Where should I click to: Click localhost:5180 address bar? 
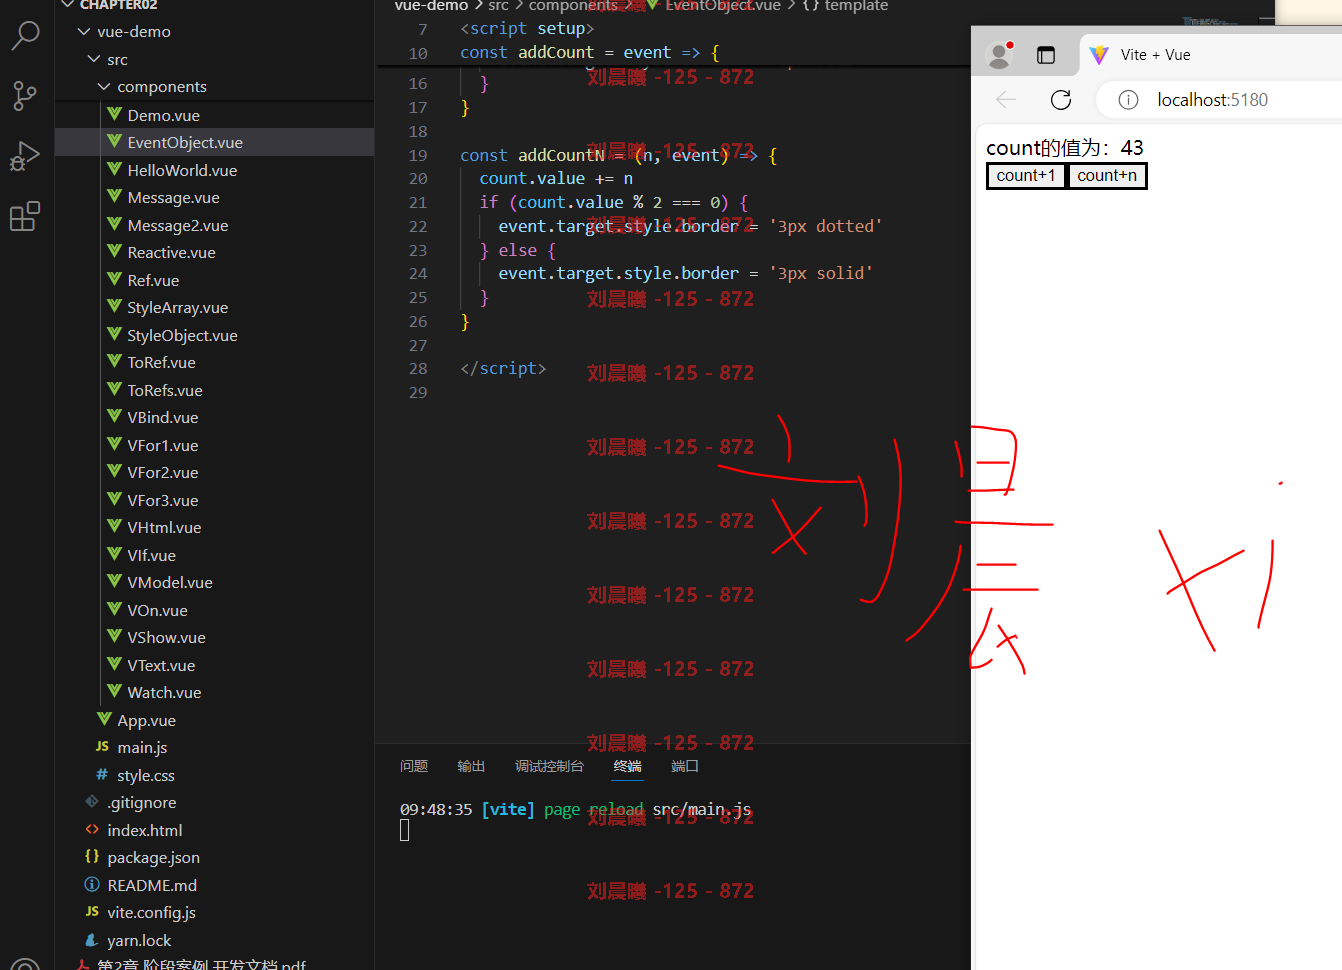pos(1212,100)
